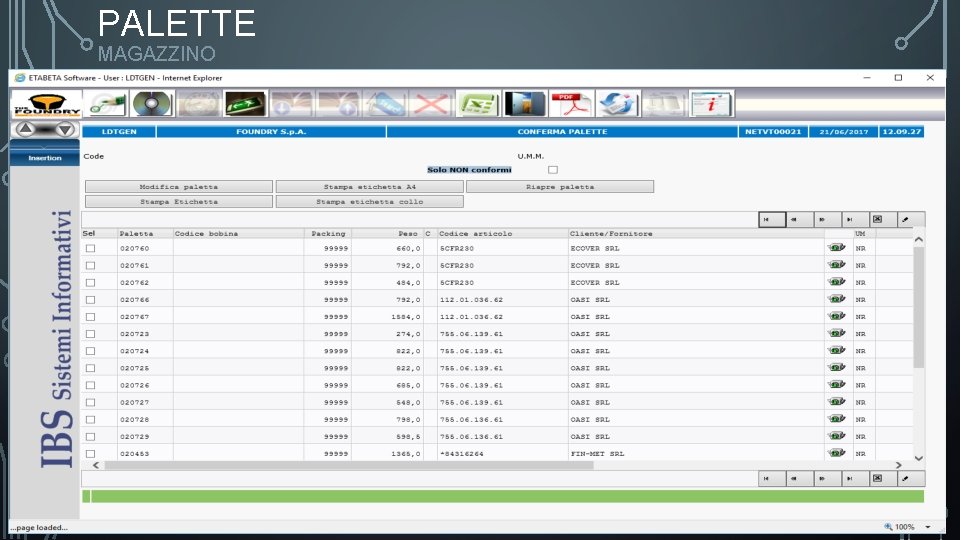Open detail icon for palette 020761 row

(836, 265)
